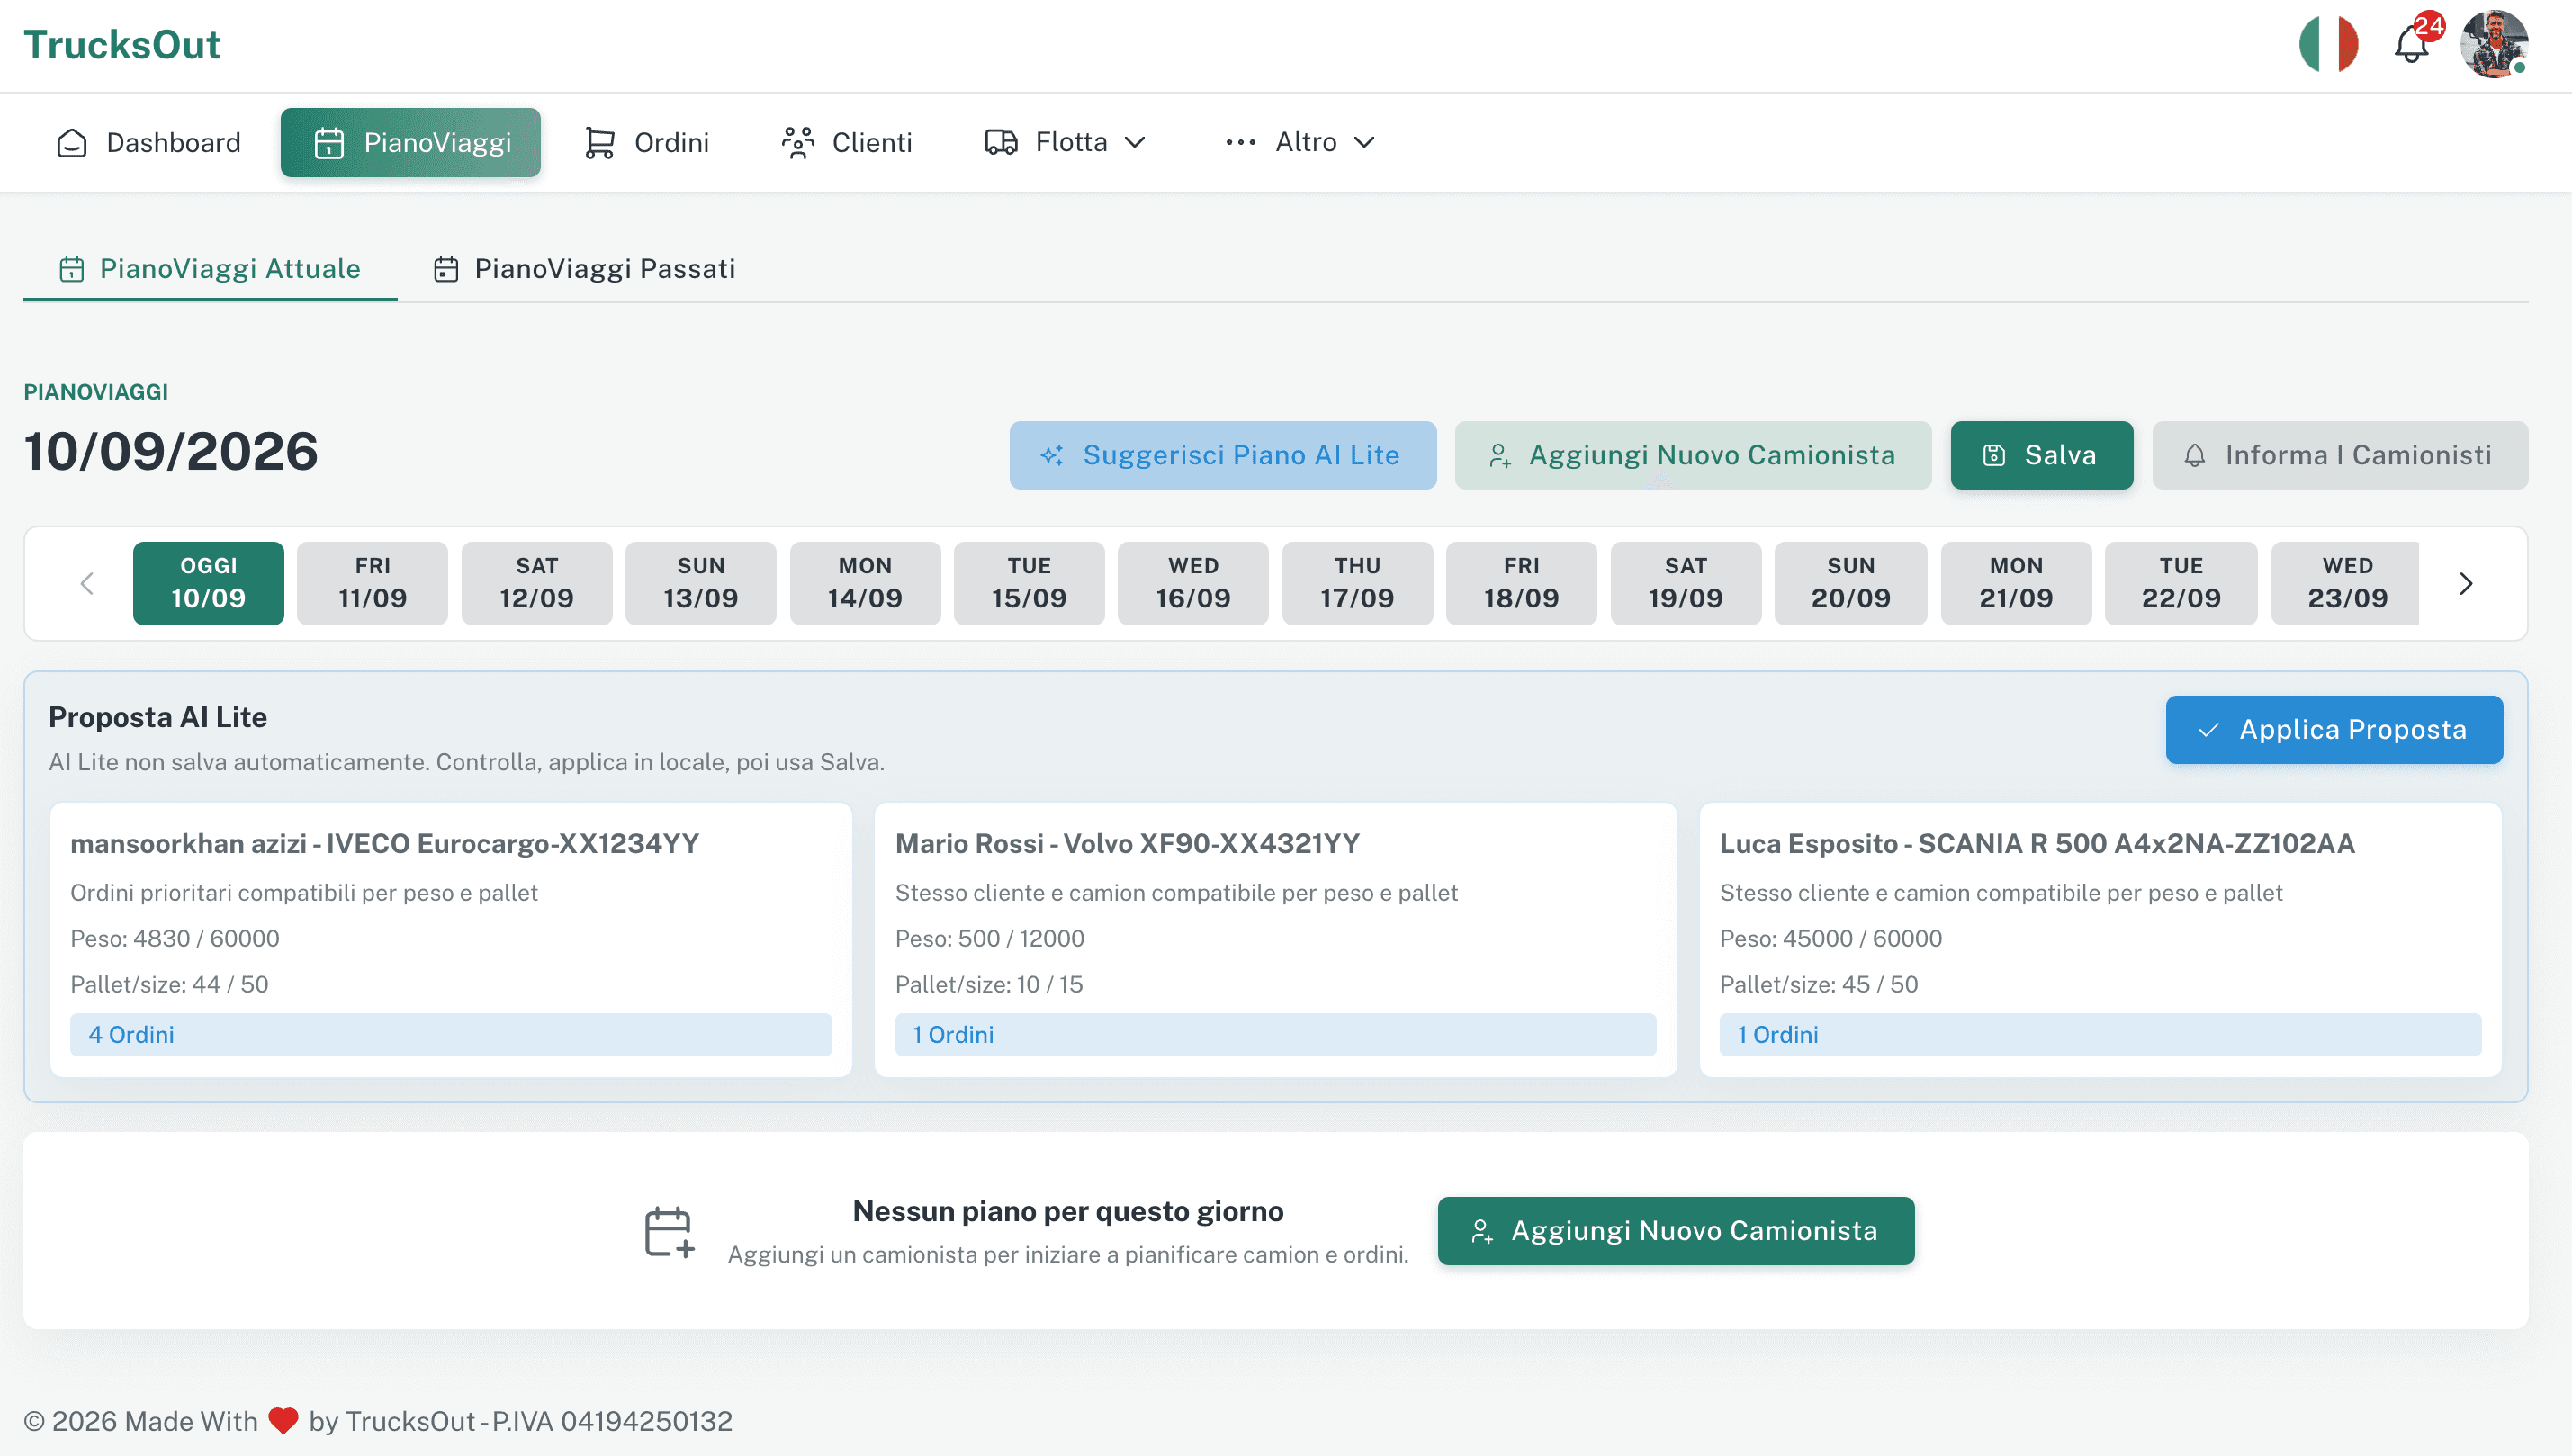Select FRI 18/09 date

click(x=1521, y=583)
